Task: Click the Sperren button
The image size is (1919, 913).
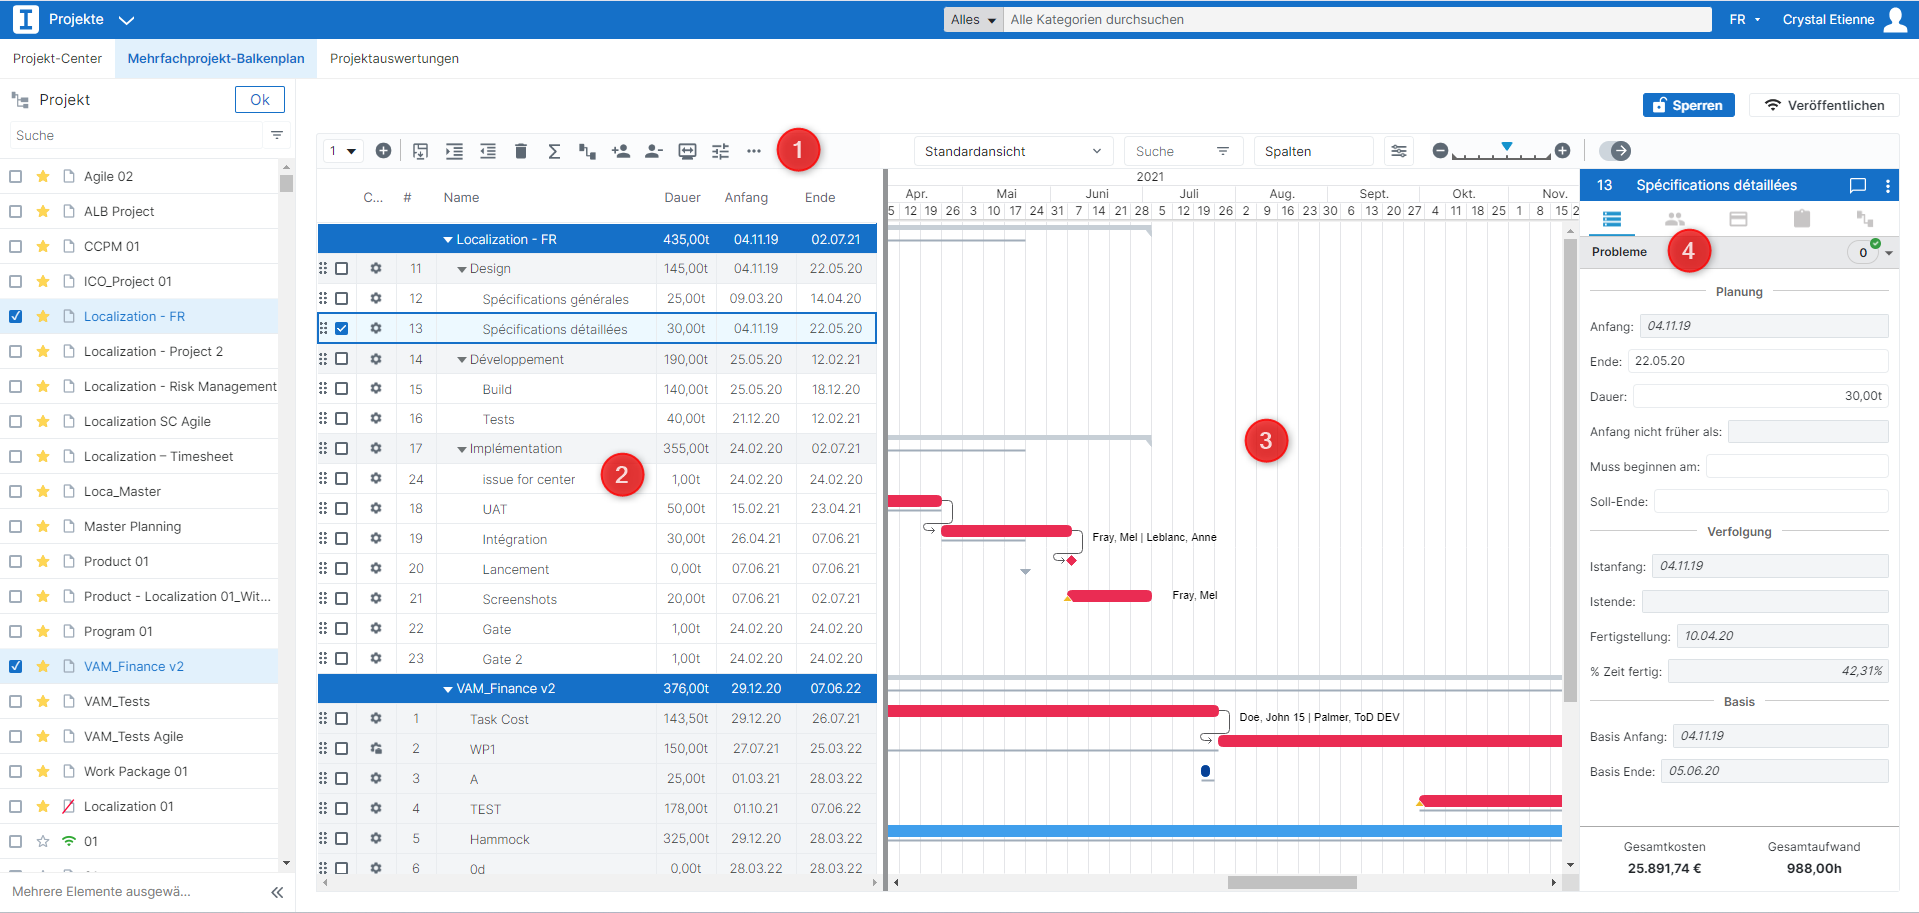Action: pos(1688,105)
